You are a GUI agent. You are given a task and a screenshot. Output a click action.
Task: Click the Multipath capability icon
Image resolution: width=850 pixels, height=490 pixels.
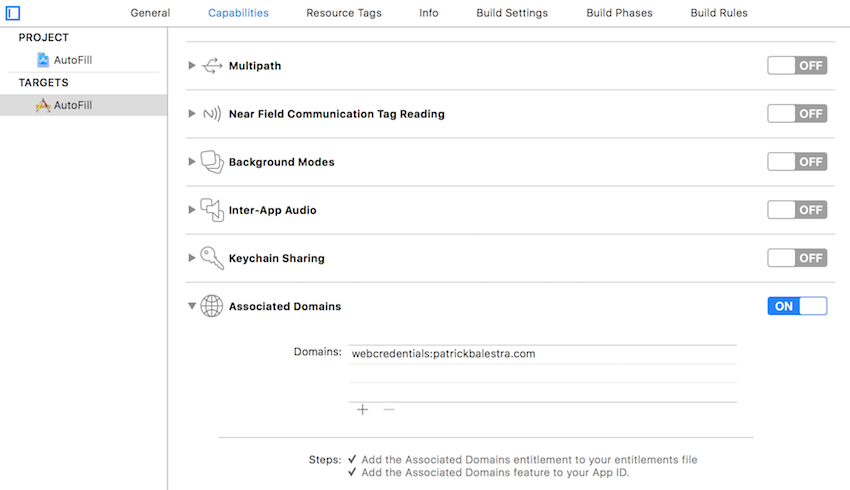(212, 66)
